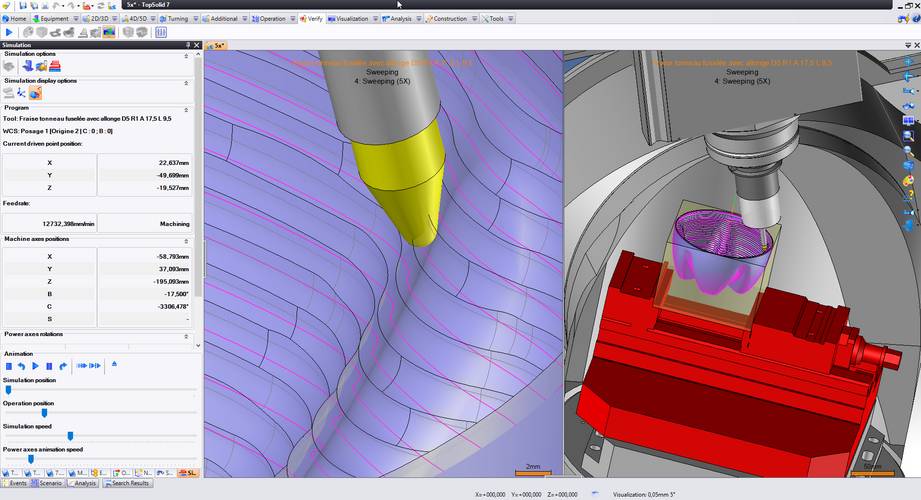Click the Simulation speed slider handle
The height and width of the screenshot is (500, 921).
point(70,435)
